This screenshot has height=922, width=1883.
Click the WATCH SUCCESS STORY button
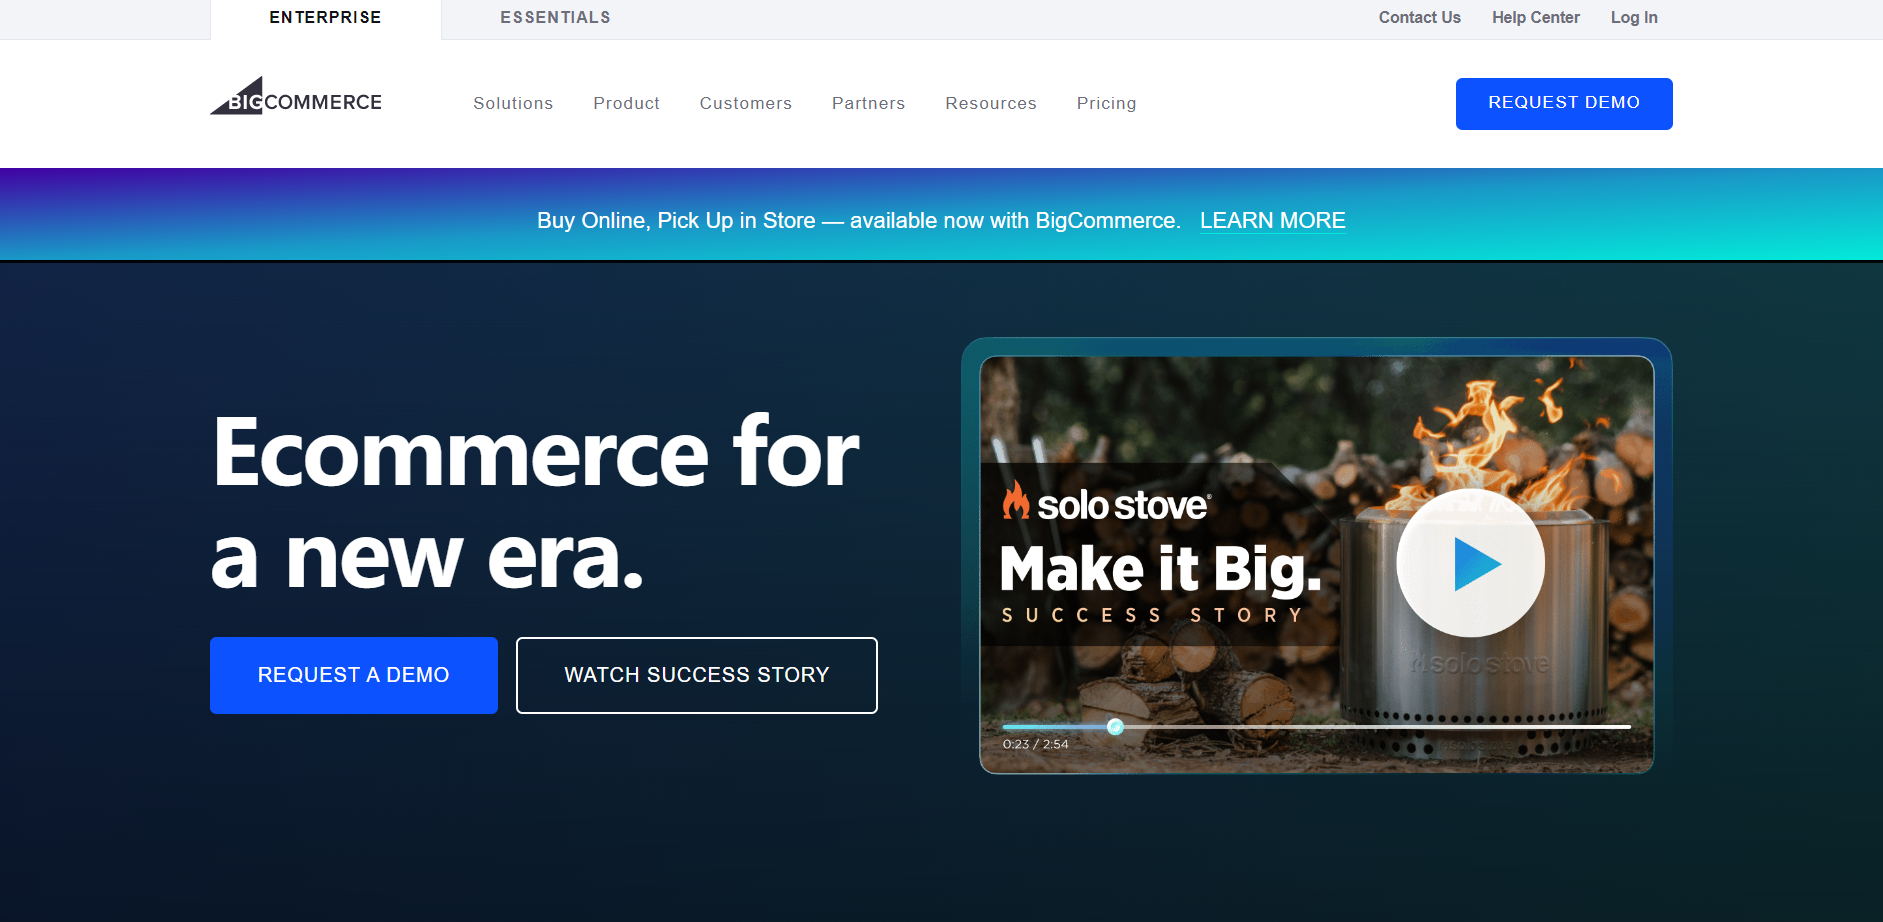pyautogui.click(x=697, y=675)
